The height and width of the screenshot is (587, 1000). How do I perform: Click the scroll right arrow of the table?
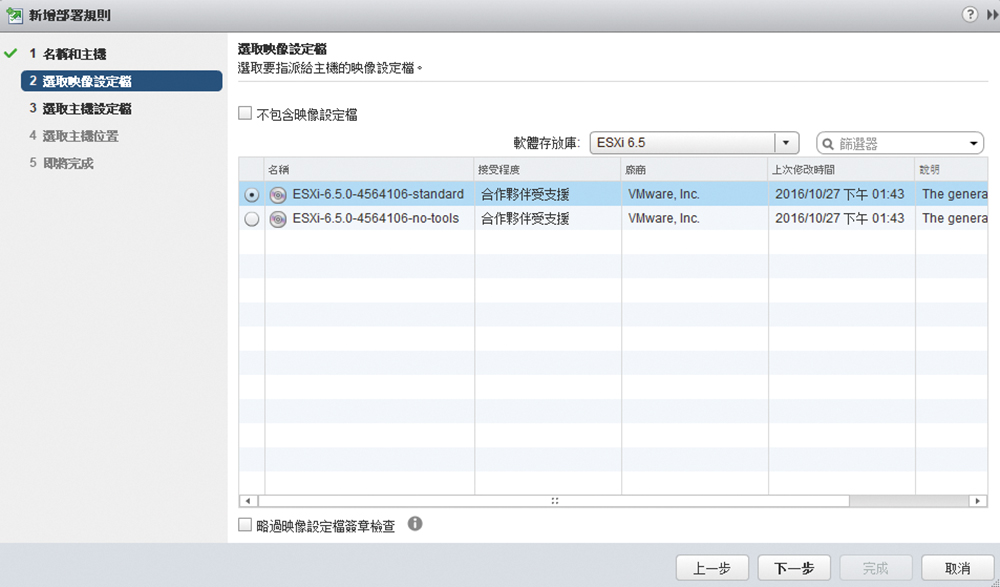pos(978,501)
